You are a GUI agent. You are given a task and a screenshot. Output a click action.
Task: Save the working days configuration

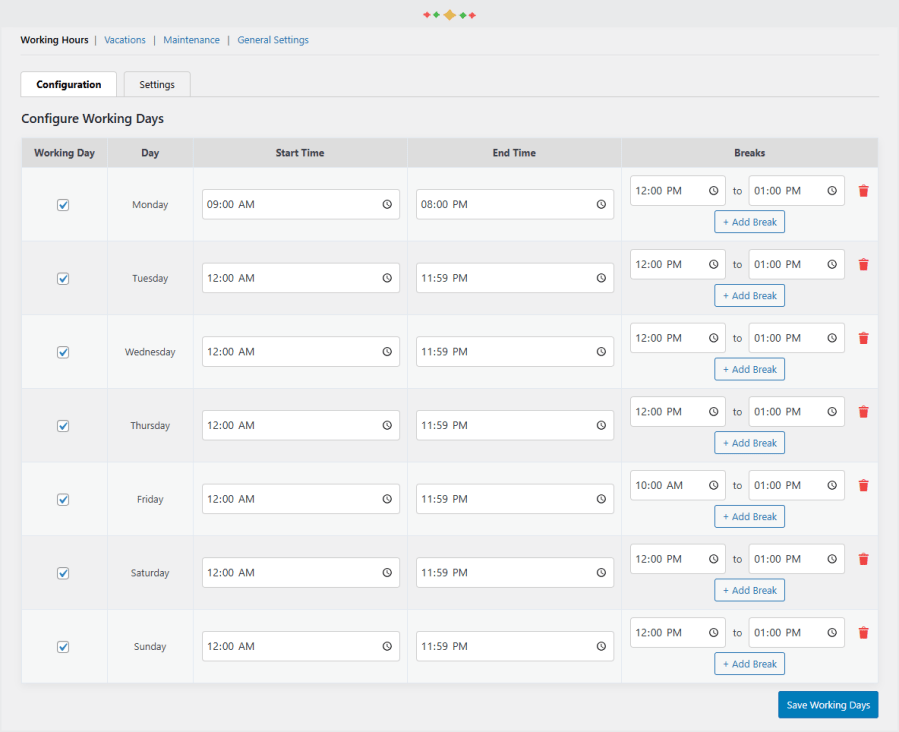click(827, 704)
